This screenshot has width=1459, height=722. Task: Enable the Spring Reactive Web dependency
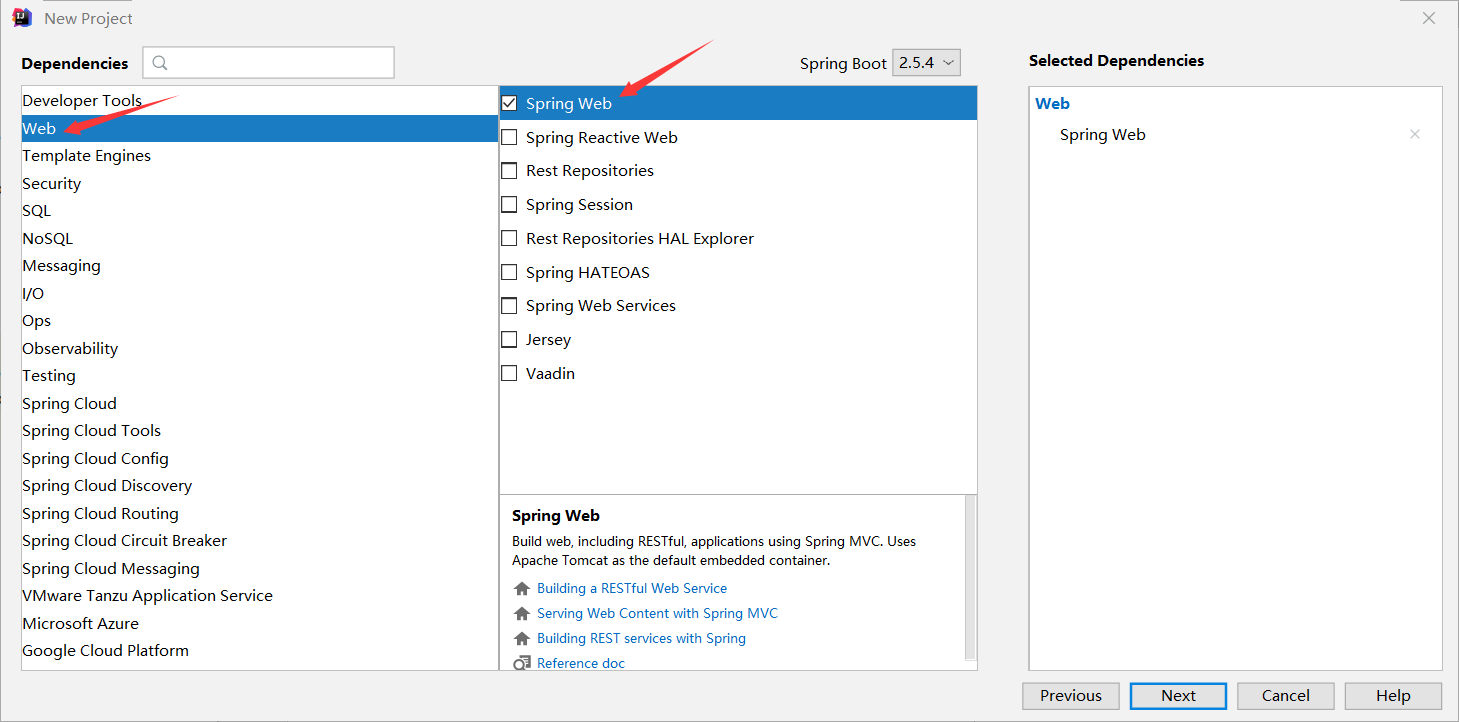click(x=509, y=137)
